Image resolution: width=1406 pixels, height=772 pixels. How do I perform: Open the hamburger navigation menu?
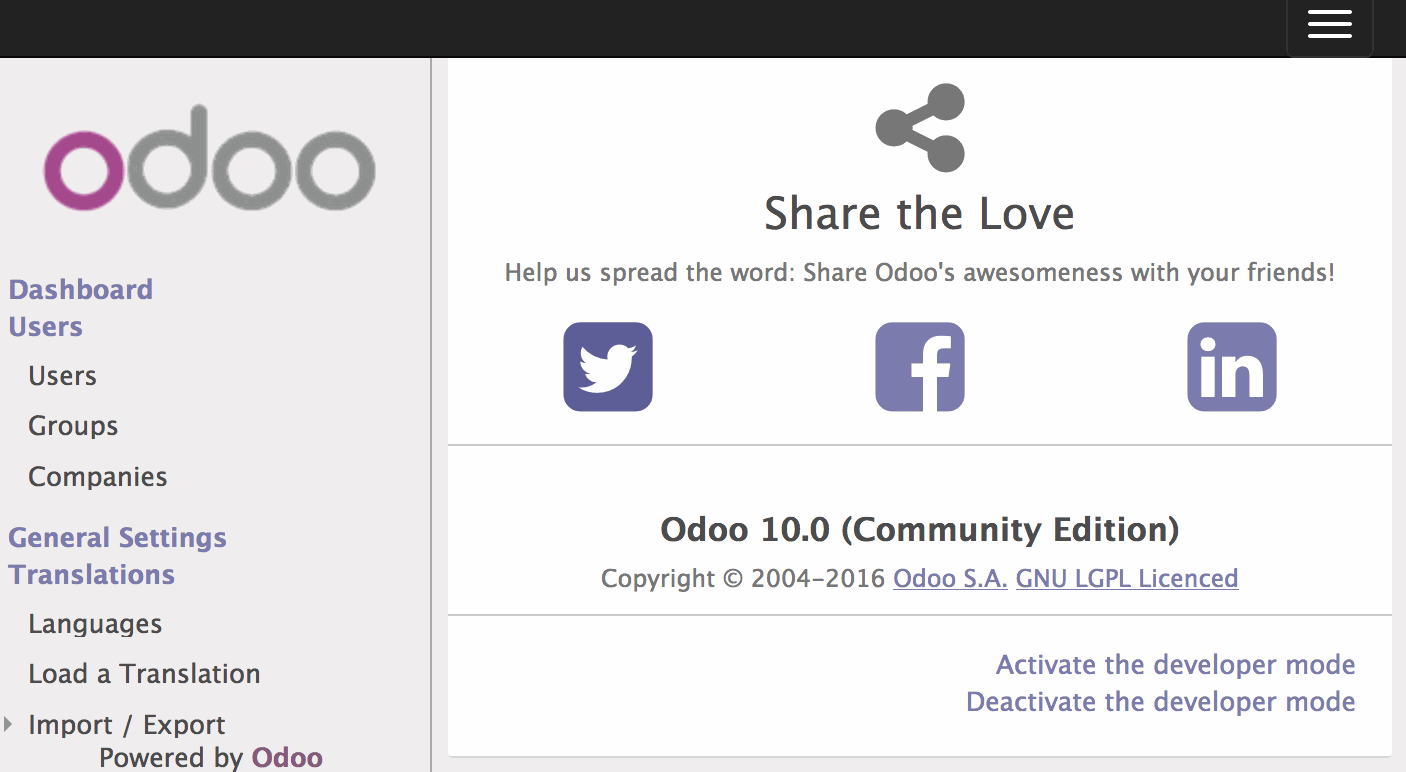point(1329,24)
